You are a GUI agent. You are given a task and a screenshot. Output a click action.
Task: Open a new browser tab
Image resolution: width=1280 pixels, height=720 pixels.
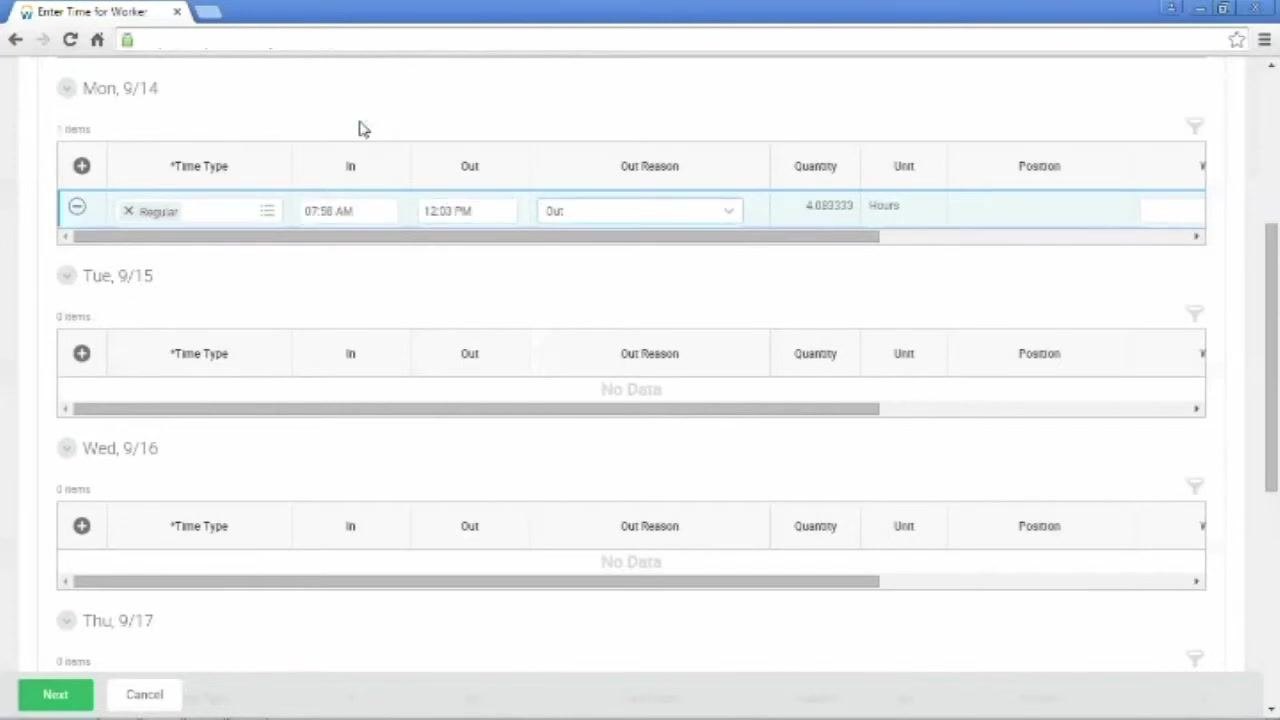[208, 12]
